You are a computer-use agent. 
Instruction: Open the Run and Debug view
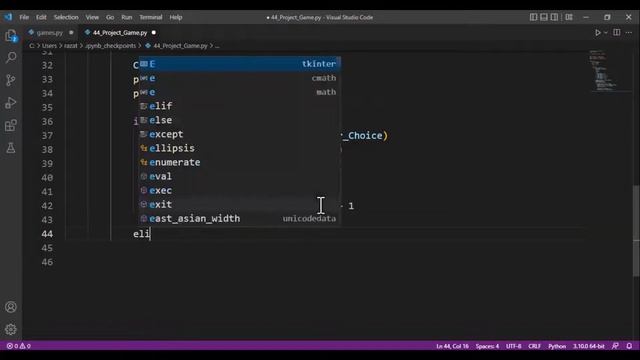[11, 102]
